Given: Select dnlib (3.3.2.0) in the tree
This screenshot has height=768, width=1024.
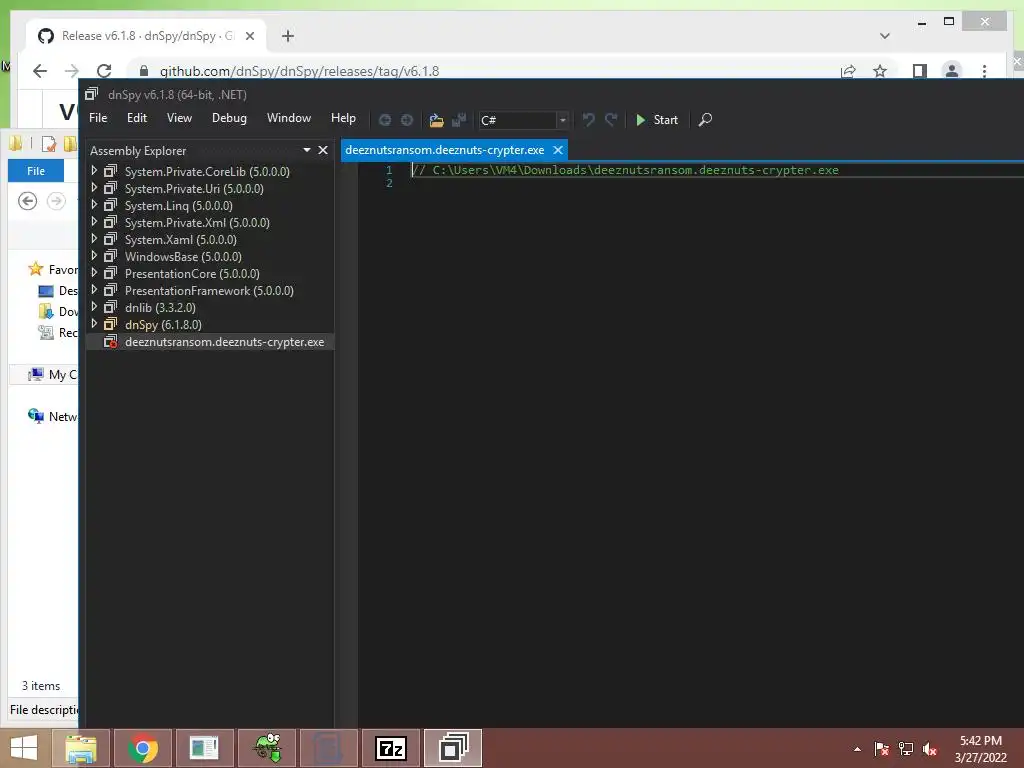Looking at the screenshot, I should (x=160, y=308).
